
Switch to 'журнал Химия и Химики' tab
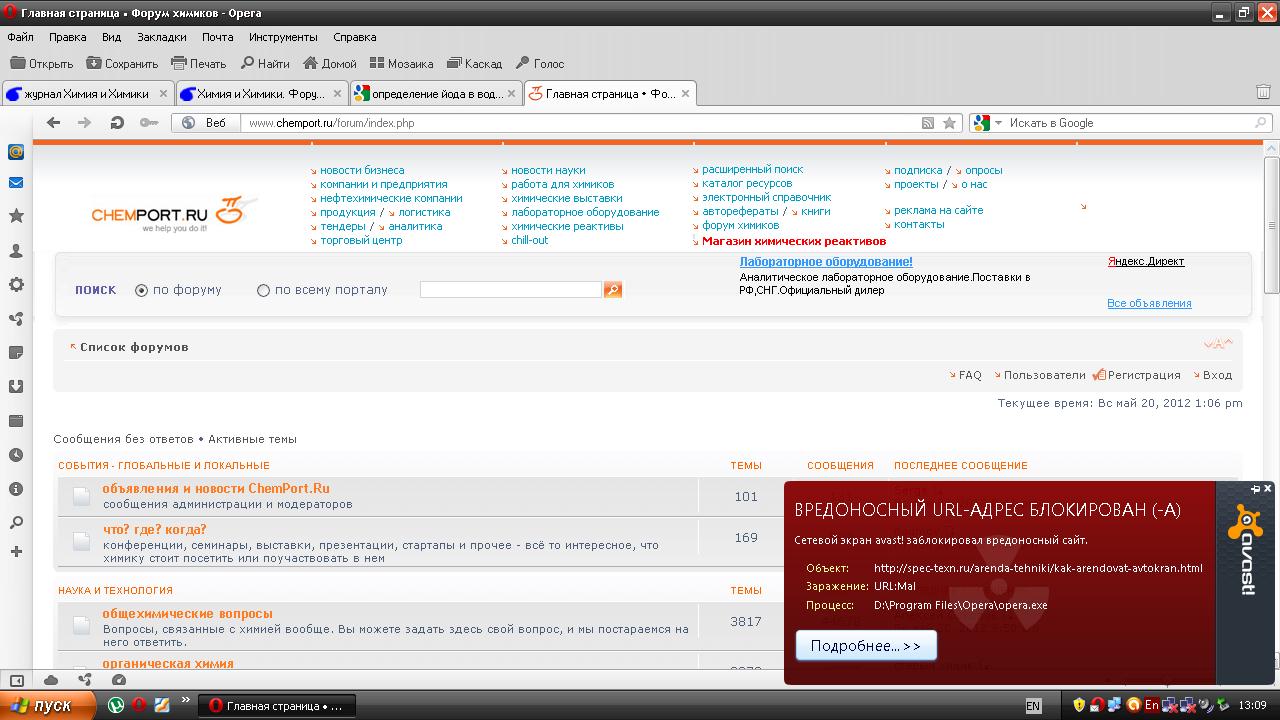tap(88, 94)
